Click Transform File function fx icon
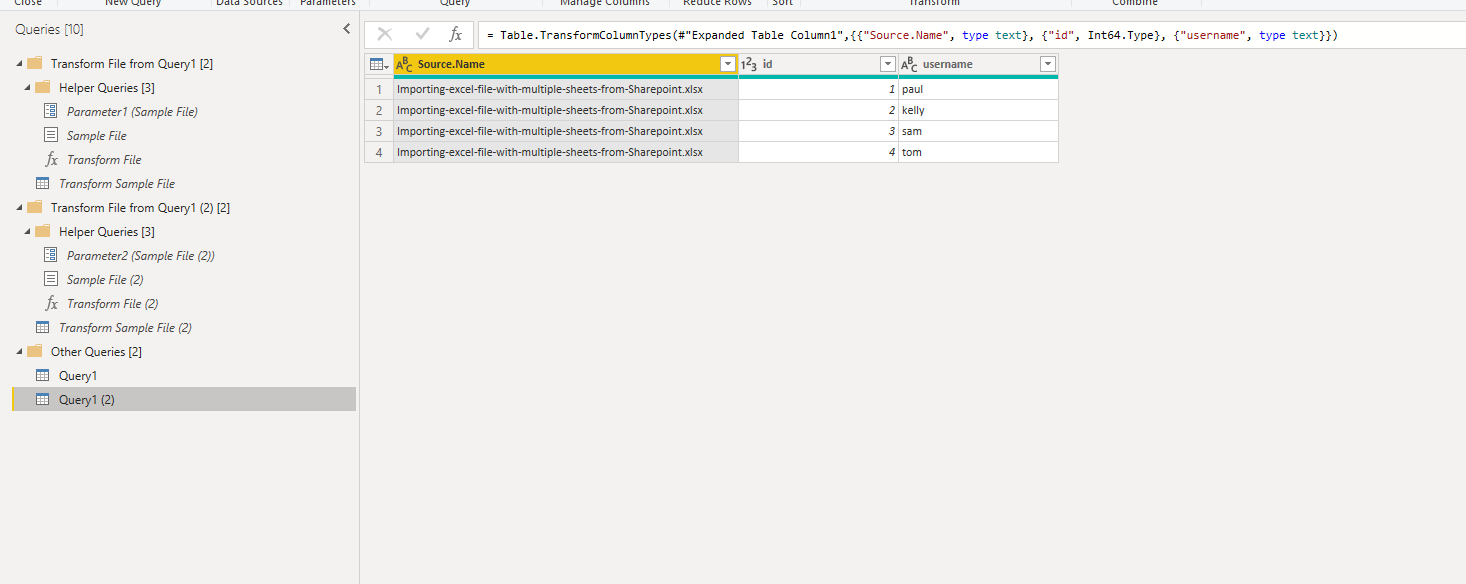 click(x=51, y=159)
